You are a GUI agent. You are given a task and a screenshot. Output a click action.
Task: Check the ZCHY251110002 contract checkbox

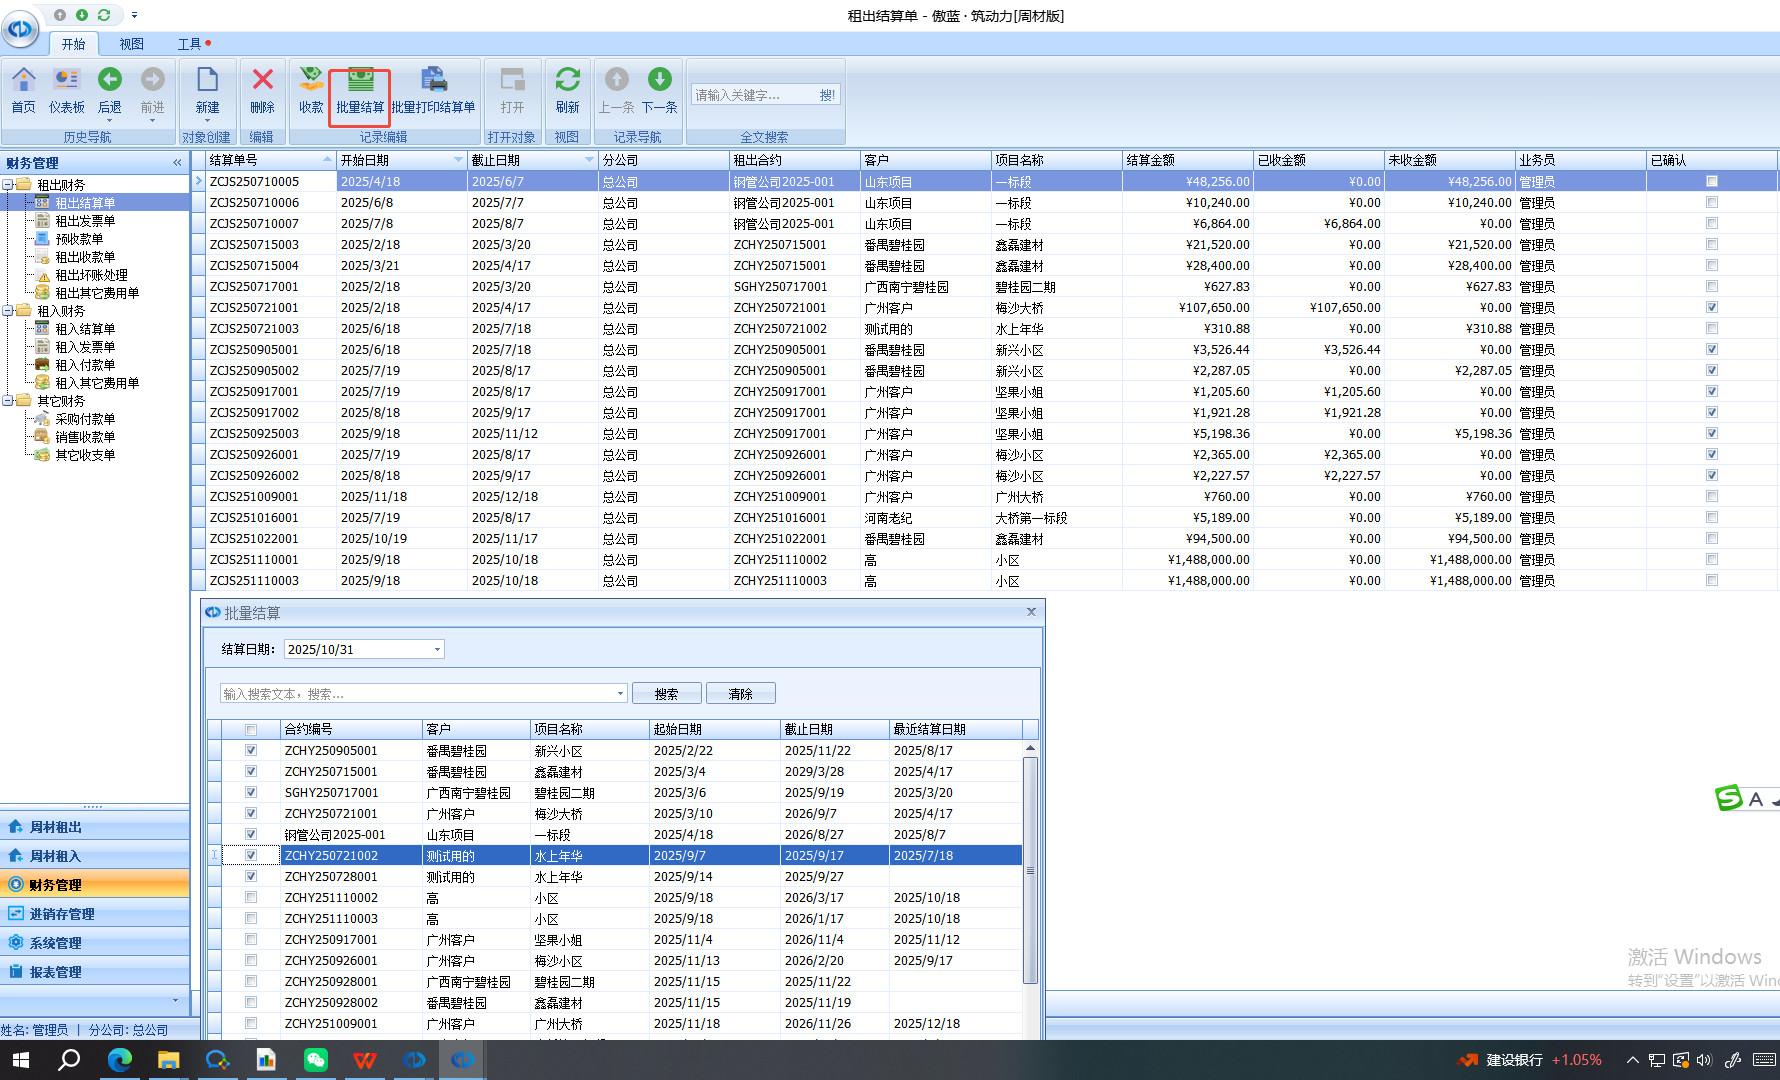point(251,897)
